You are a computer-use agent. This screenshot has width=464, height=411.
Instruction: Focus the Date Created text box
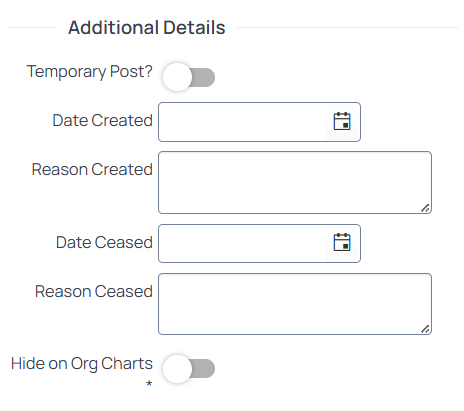(x=242, y=122)
